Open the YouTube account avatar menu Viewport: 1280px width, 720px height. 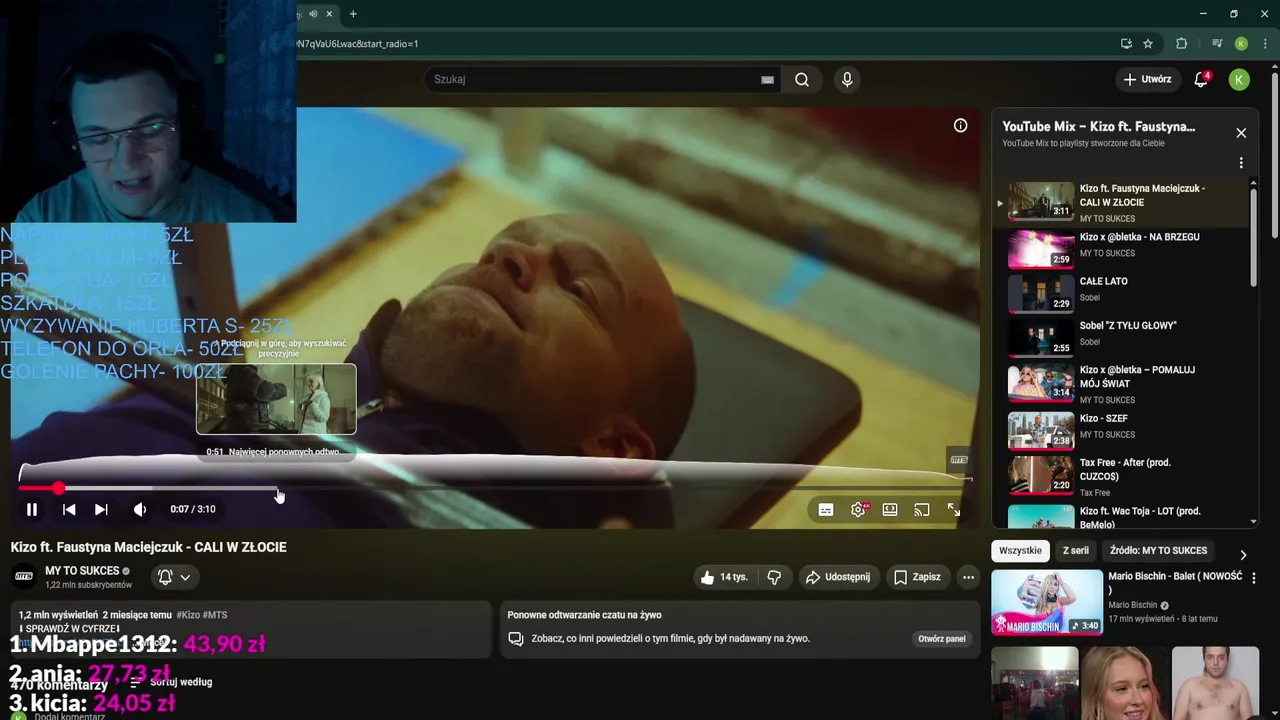[1239, 79]
